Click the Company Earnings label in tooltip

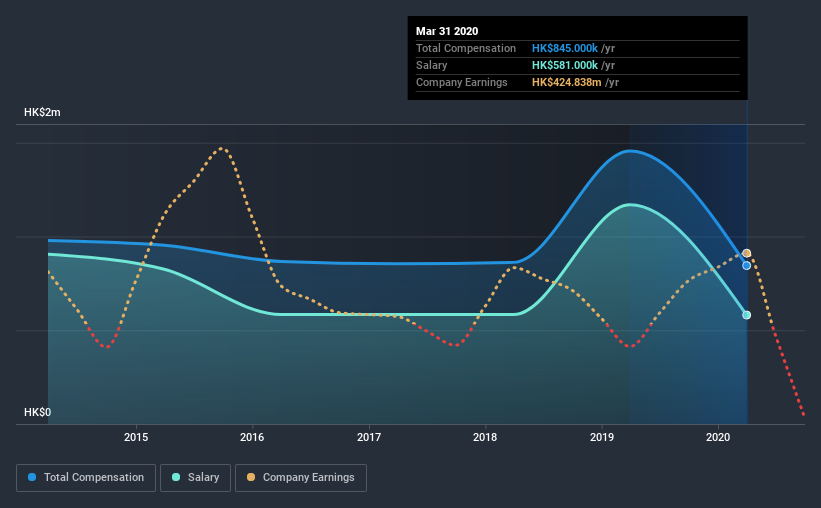[x=462, y=82]
